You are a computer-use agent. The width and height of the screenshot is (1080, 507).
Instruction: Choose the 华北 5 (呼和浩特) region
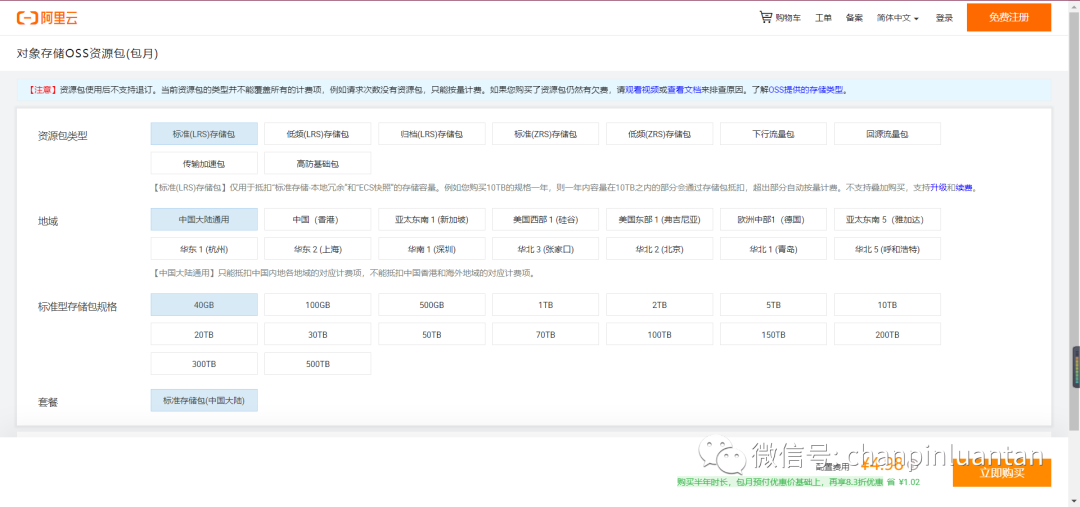(x=887, y=249)
